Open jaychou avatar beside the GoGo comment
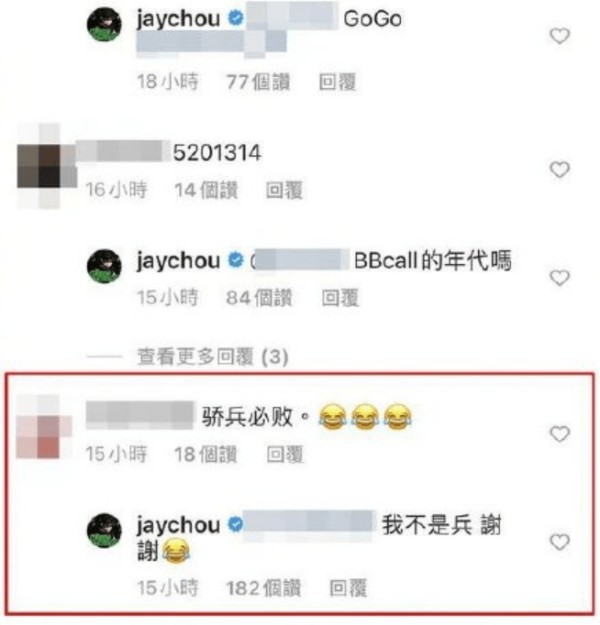The image size is (600, 625). [104, 24]
